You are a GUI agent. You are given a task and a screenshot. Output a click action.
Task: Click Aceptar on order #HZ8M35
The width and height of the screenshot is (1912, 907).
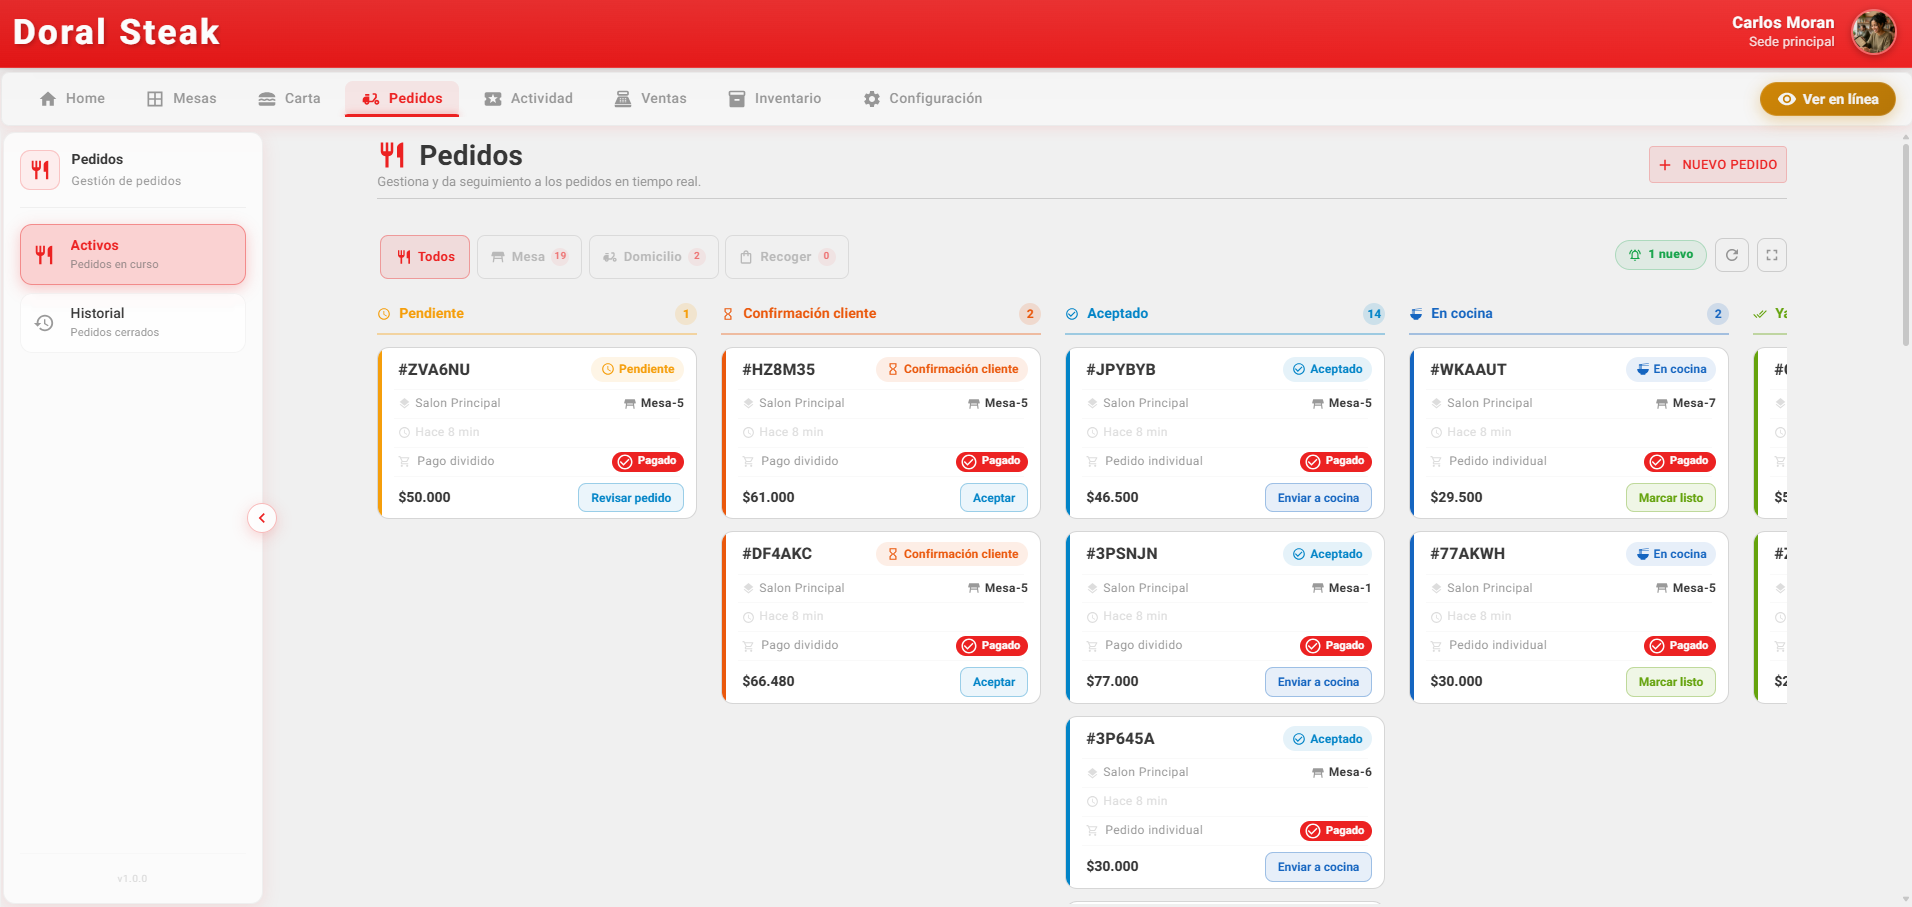pyautogui.click(x=994, y=498)
